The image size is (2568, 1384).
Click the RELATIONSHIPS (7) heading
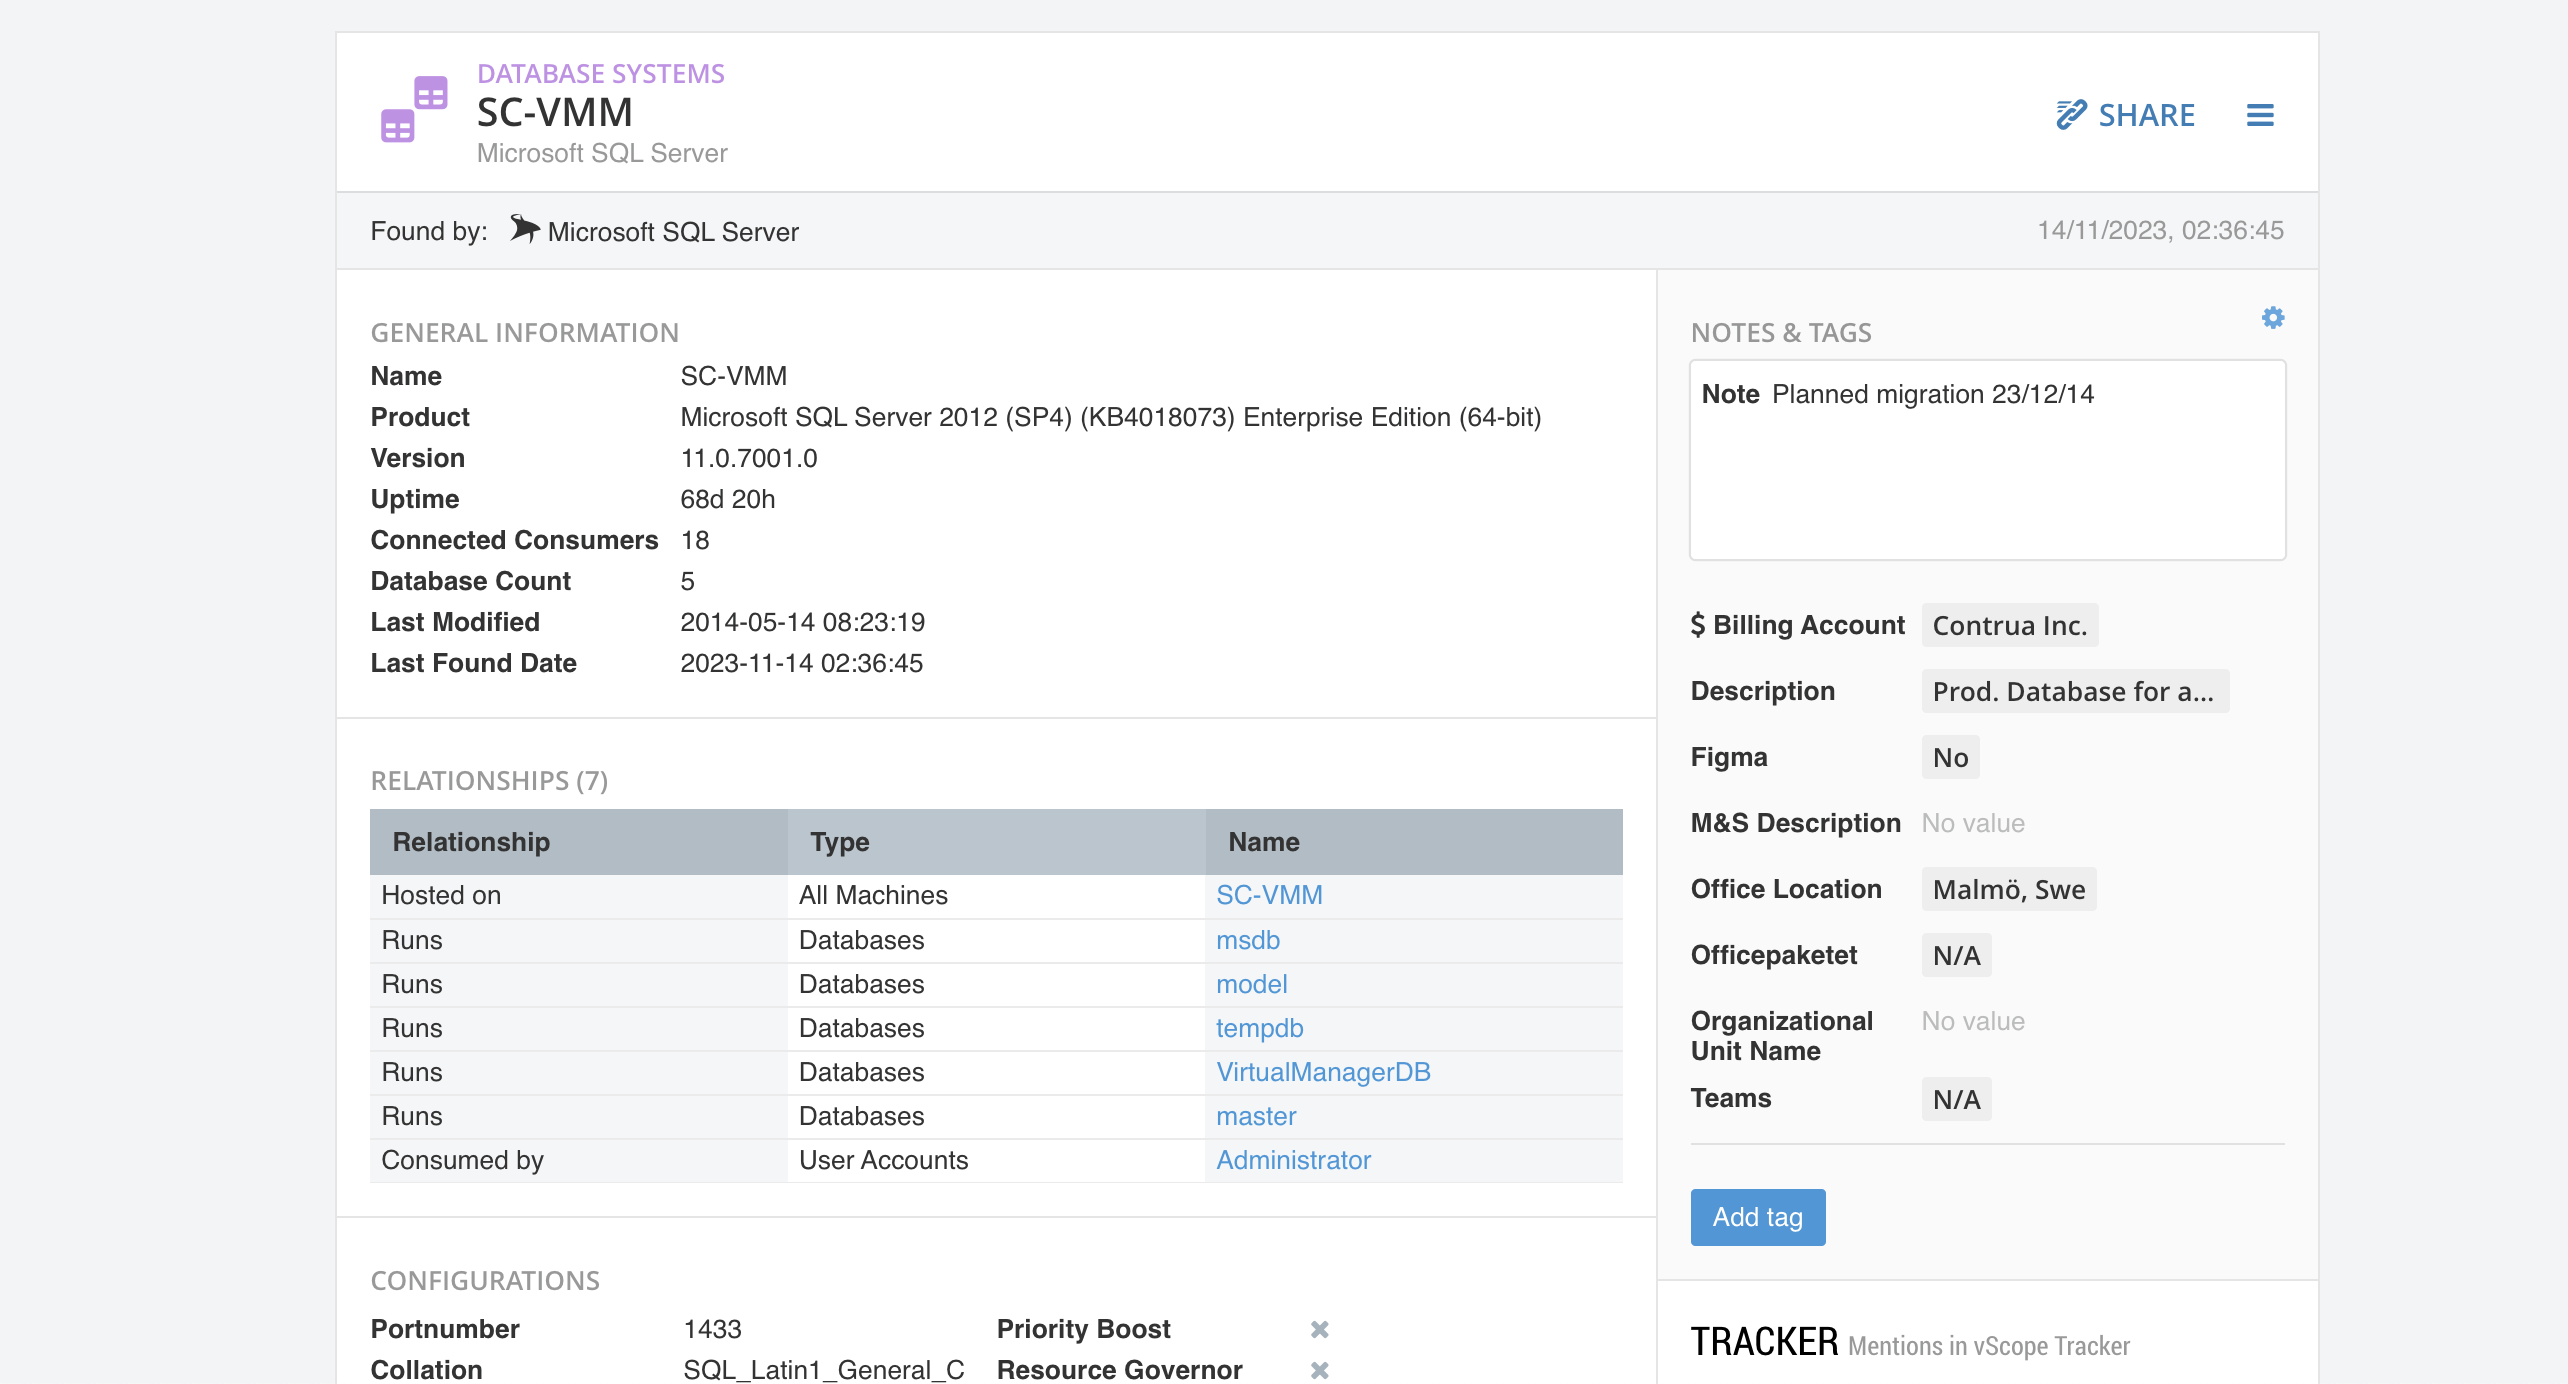(489, 781)
